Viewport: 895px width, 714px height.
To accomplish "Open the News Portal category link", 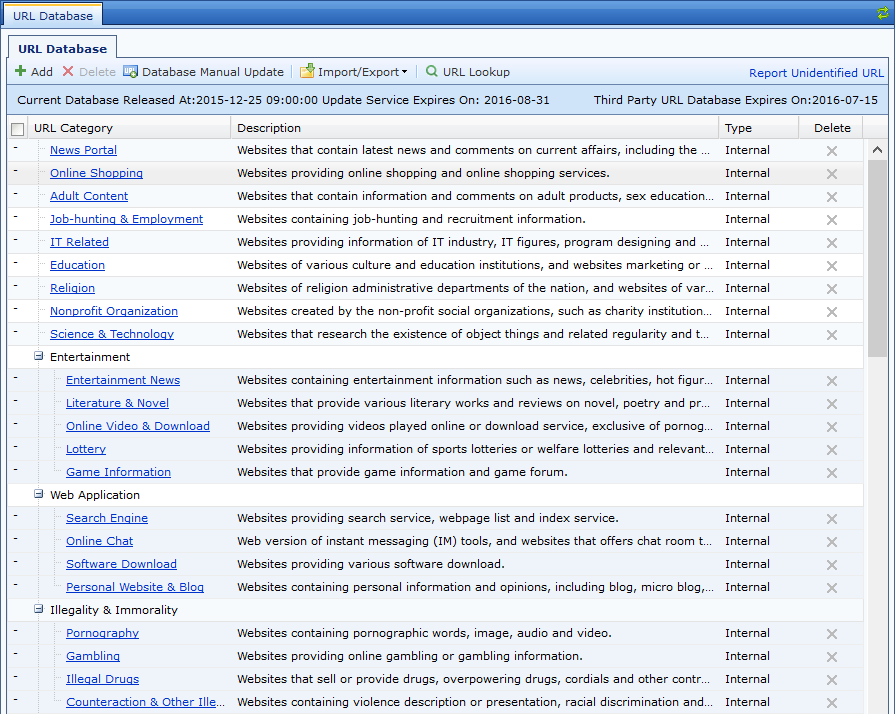I will tap(83, 150).
